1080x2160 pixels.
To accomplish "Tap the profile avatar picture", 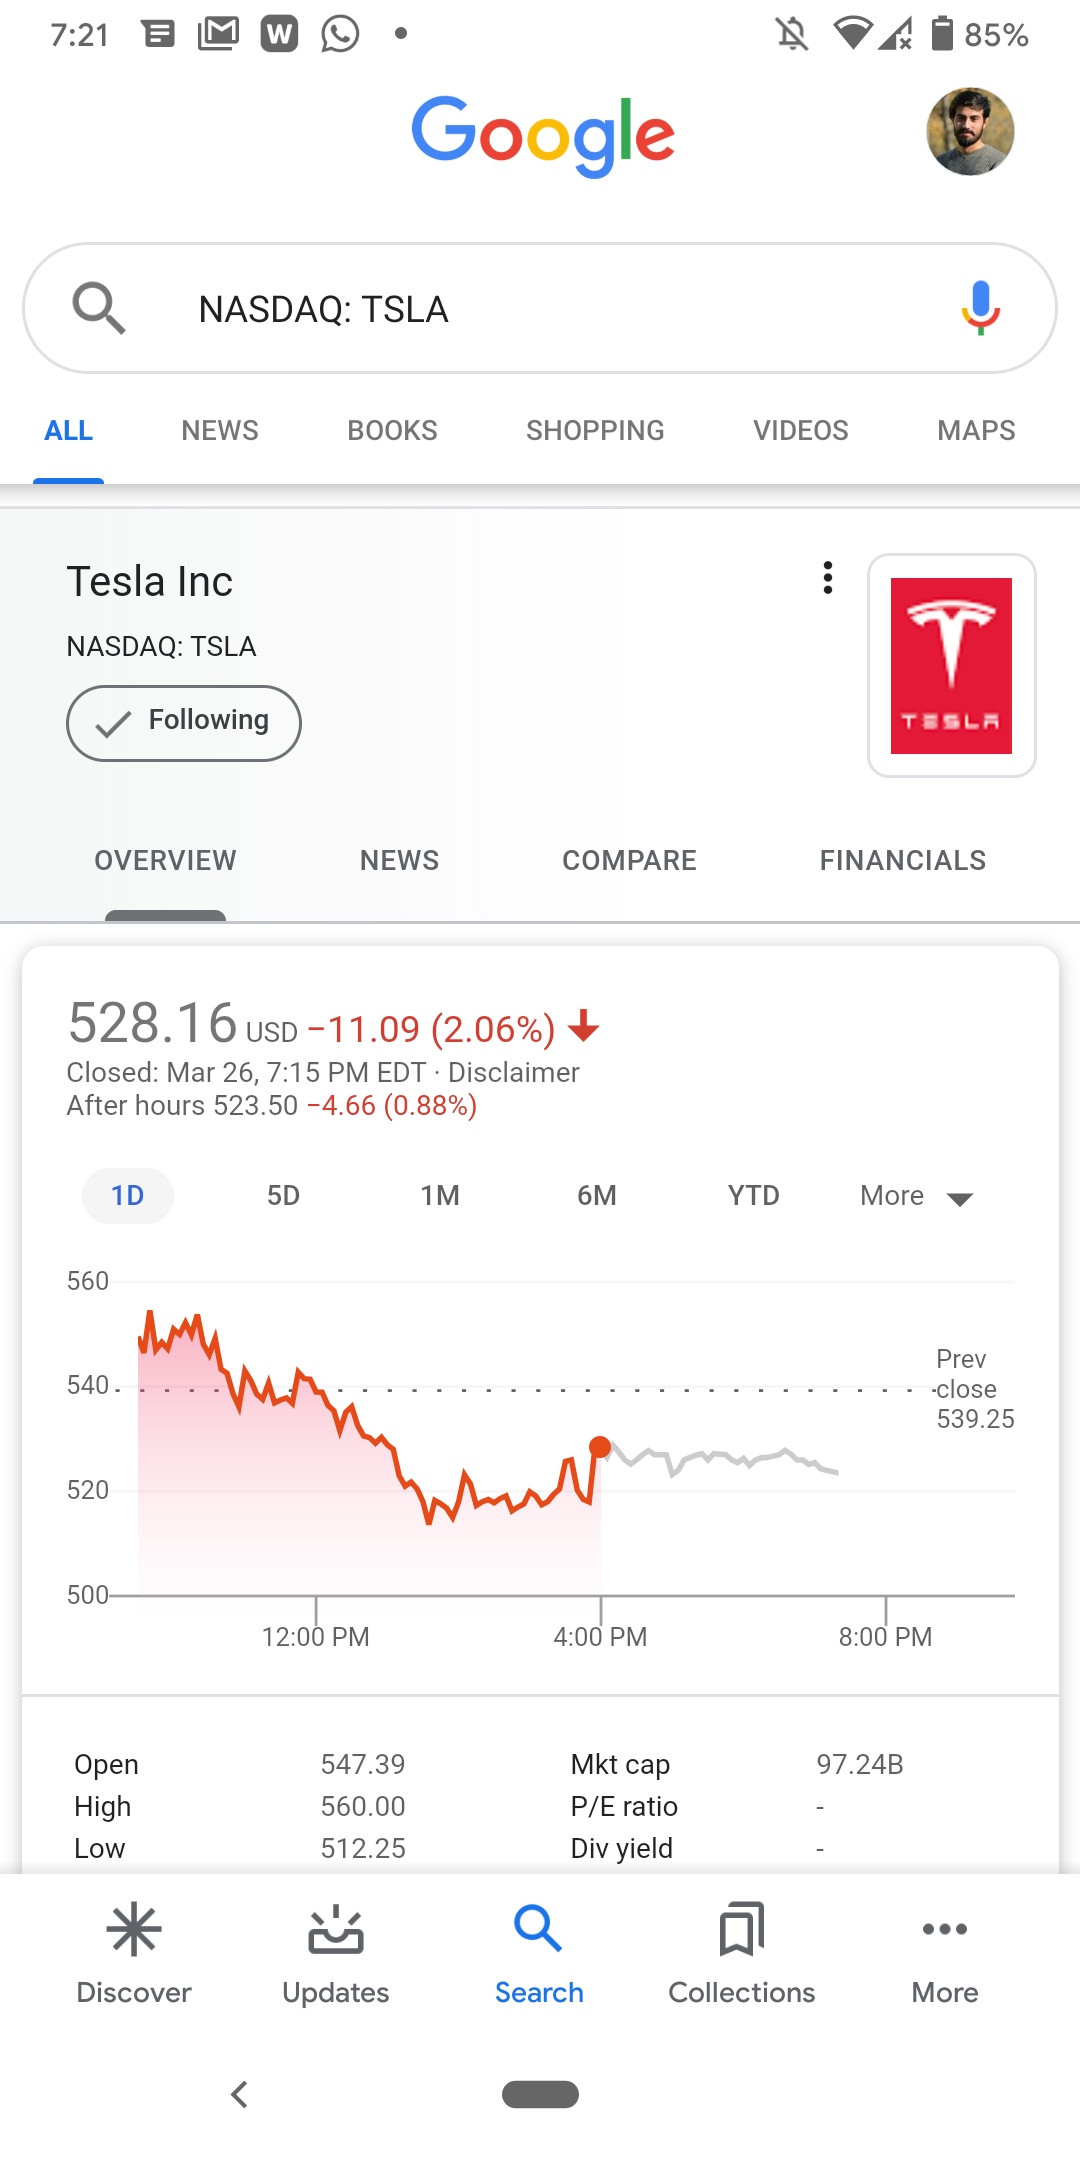I will pyautogui.click(x=970, y=132).
